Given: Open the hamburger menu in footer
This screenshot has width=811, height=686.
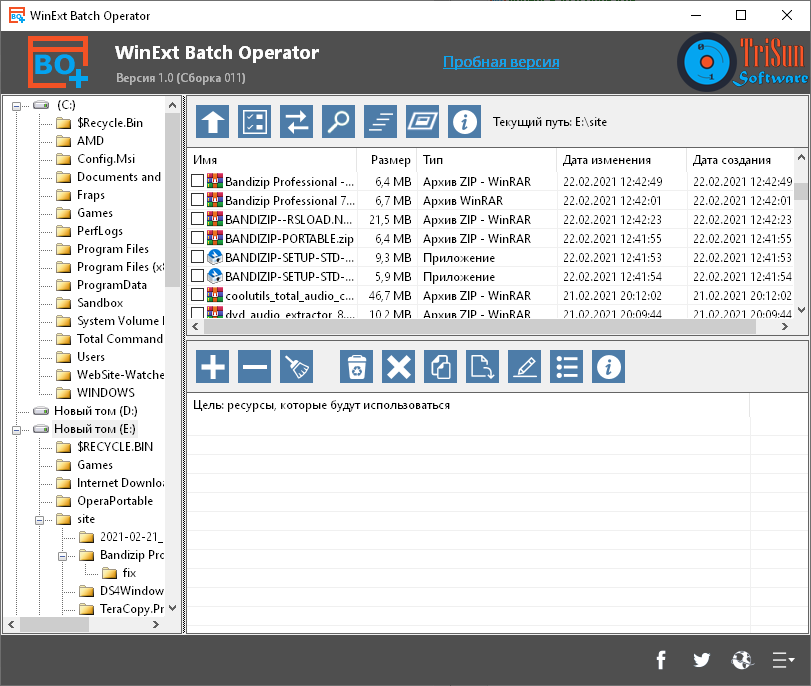Looking at the screenshot, I should [x=783, y=660].
